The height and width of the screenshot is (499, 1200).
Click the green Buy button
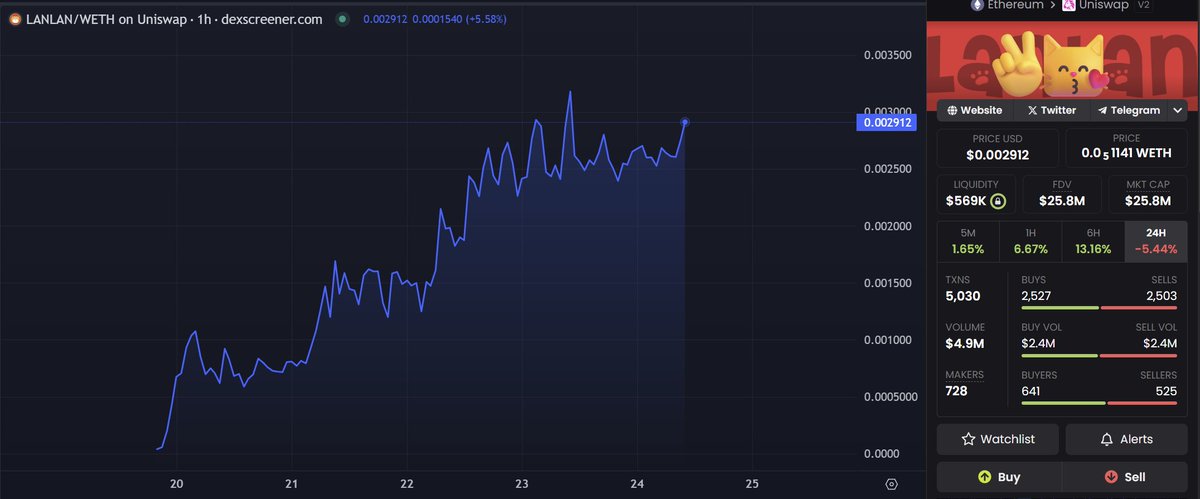coord(999,477)
